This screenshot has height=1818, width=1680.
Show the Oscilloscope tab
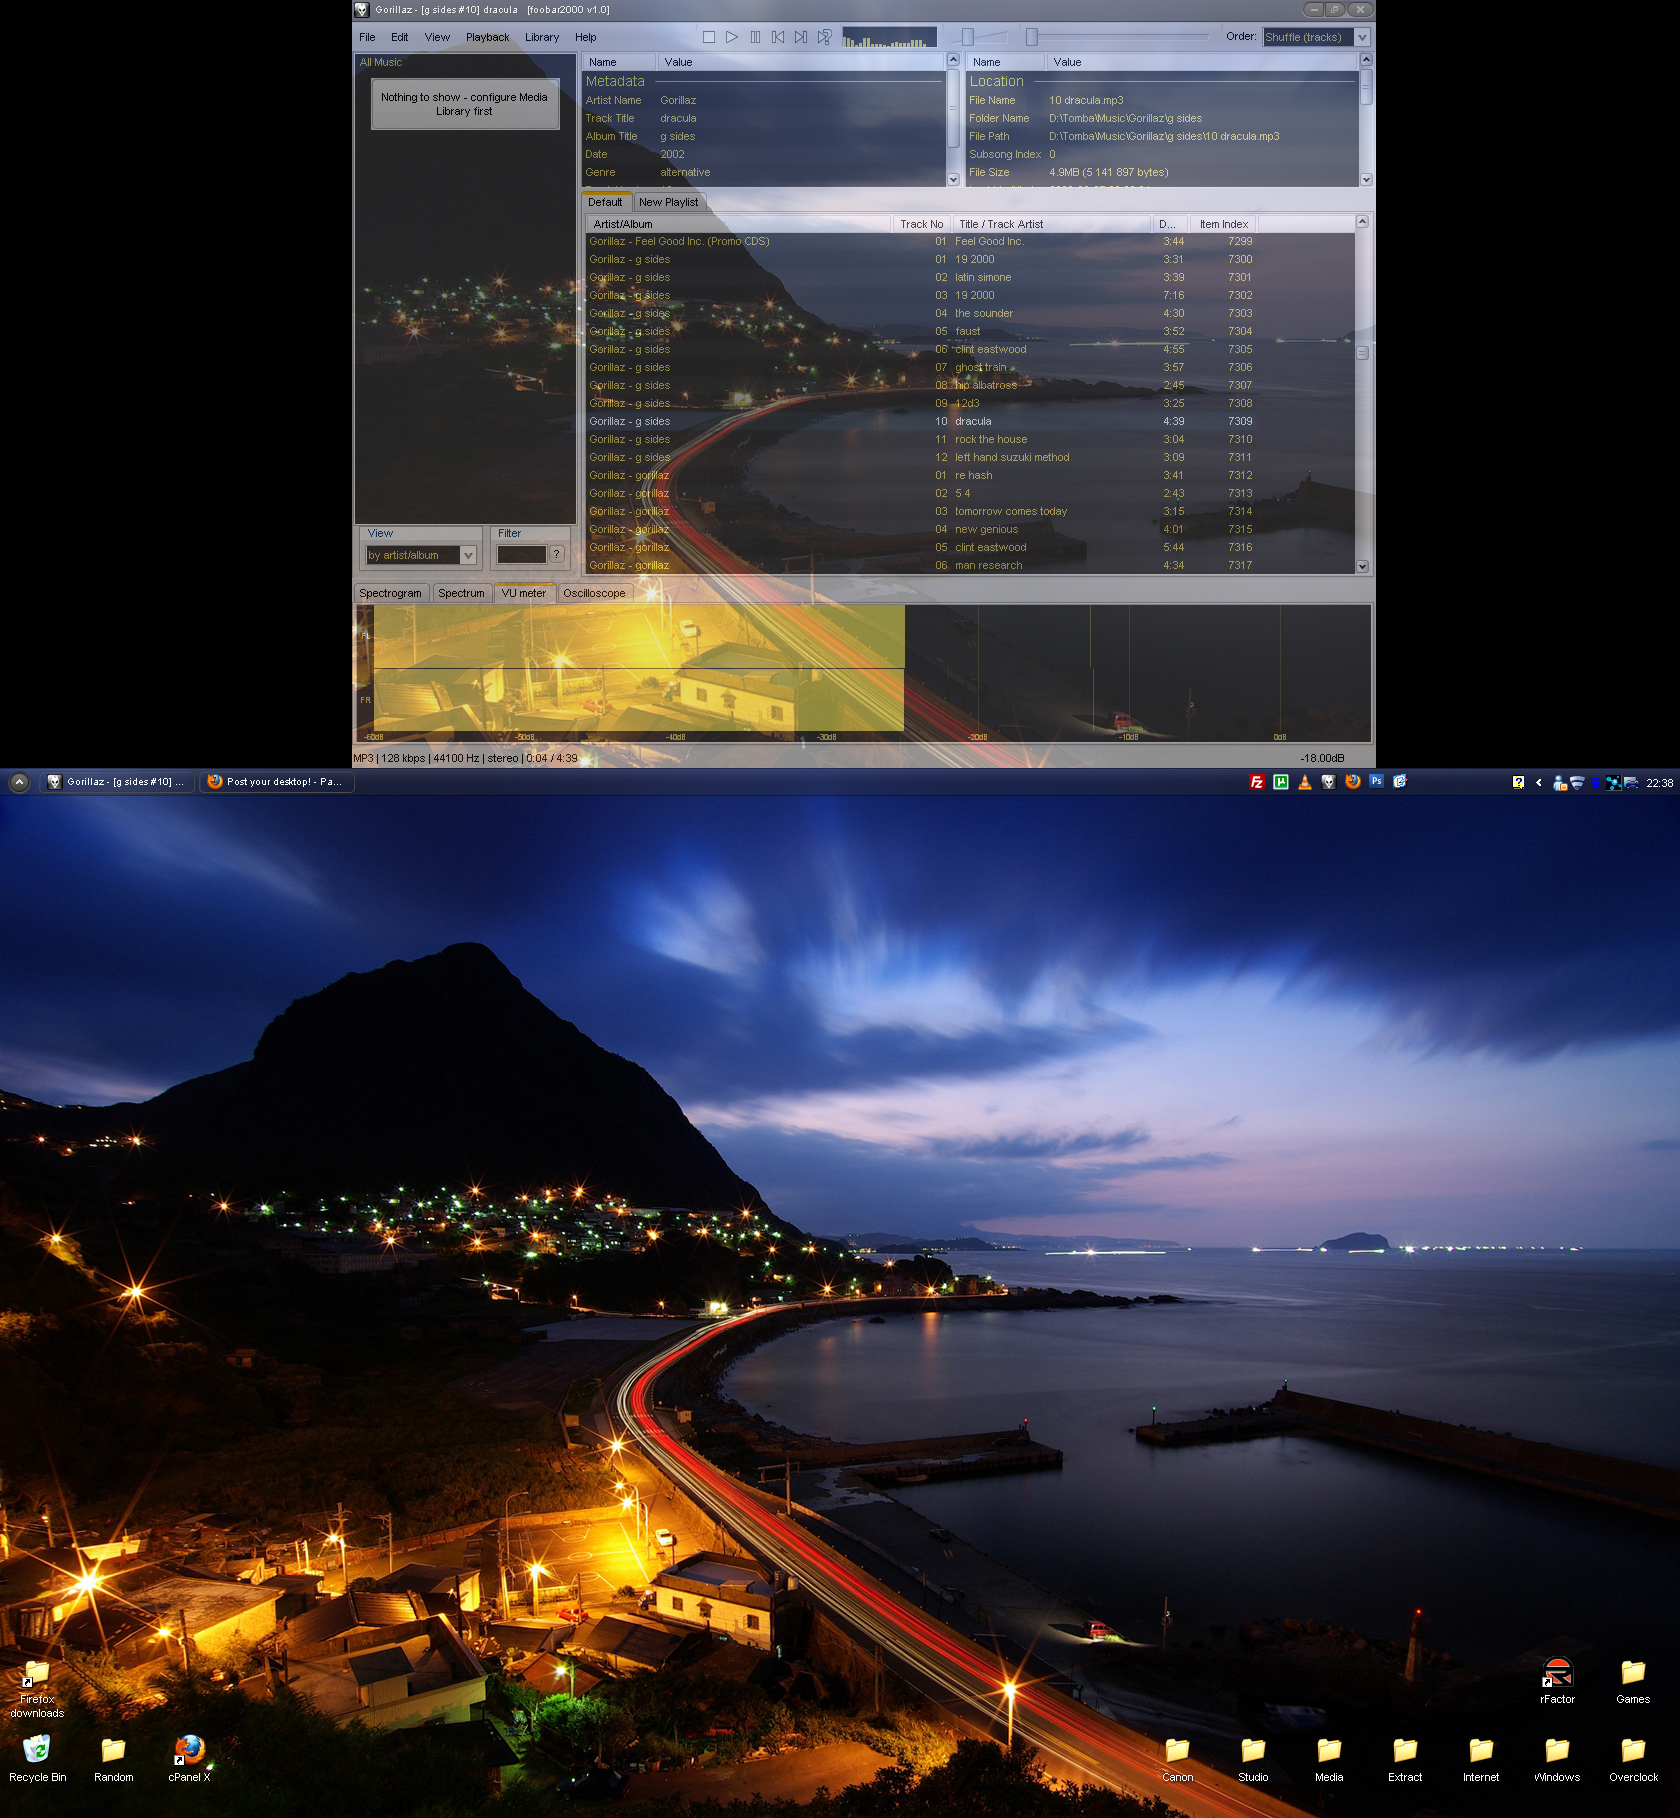[594, 593]
